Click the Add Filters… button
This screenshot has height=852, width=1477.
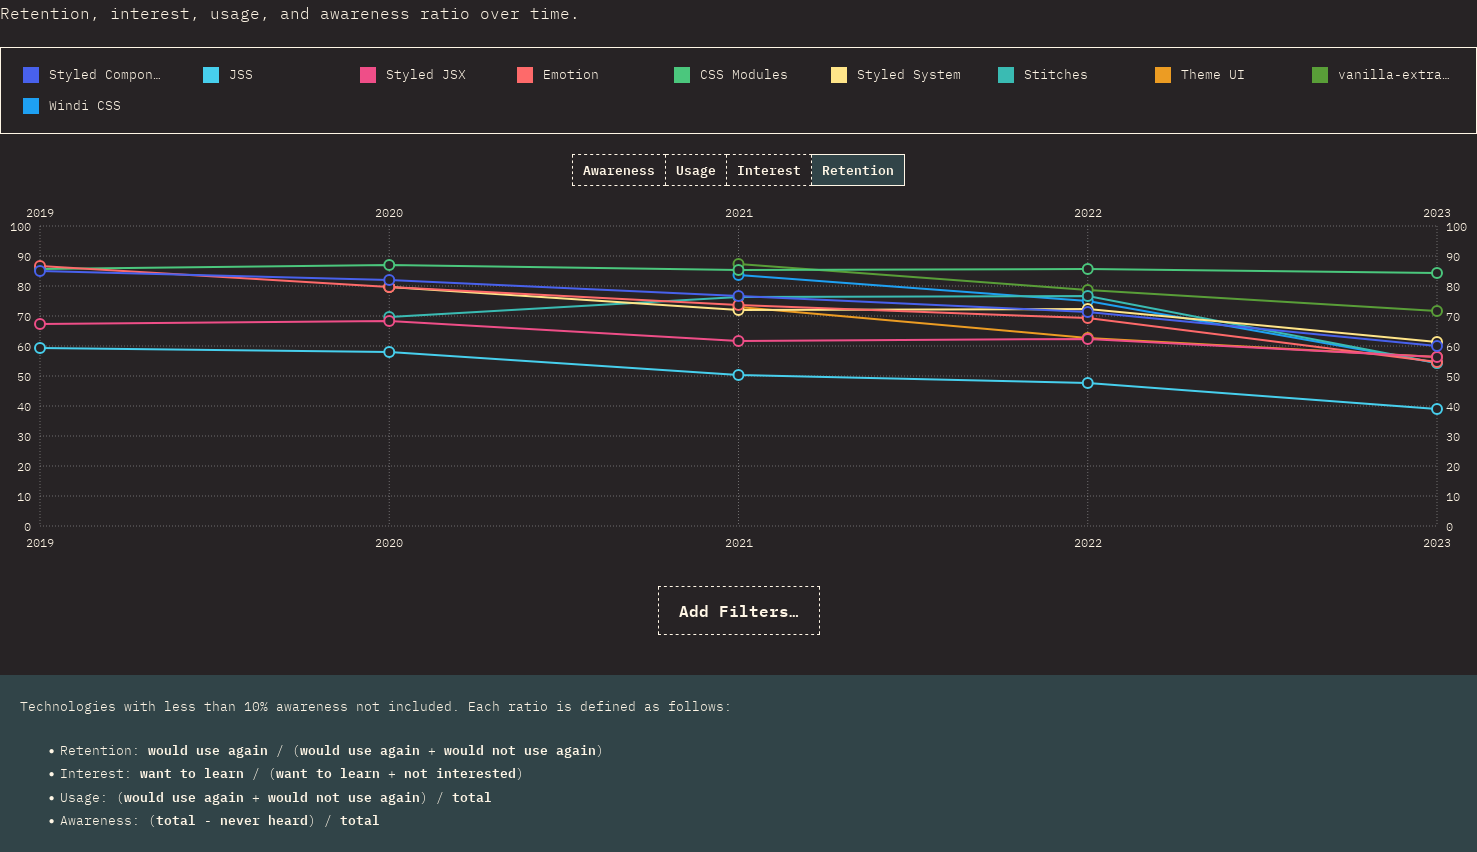pyautogui.click(x=739, y=611)
